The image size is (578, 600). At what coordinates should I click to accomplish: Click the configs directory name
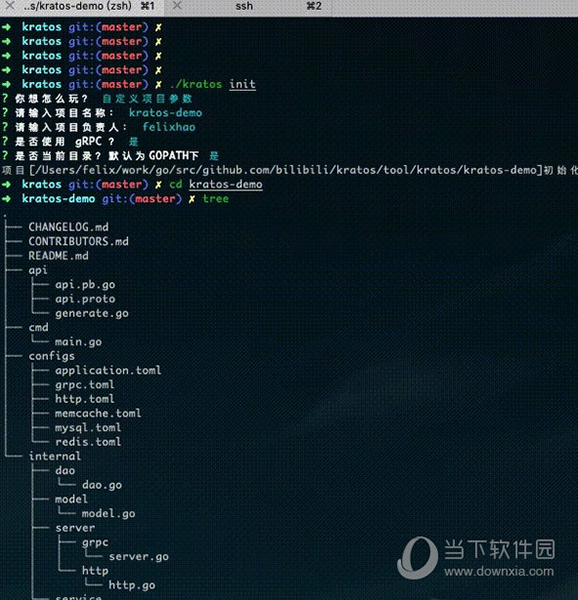(52, 356)
